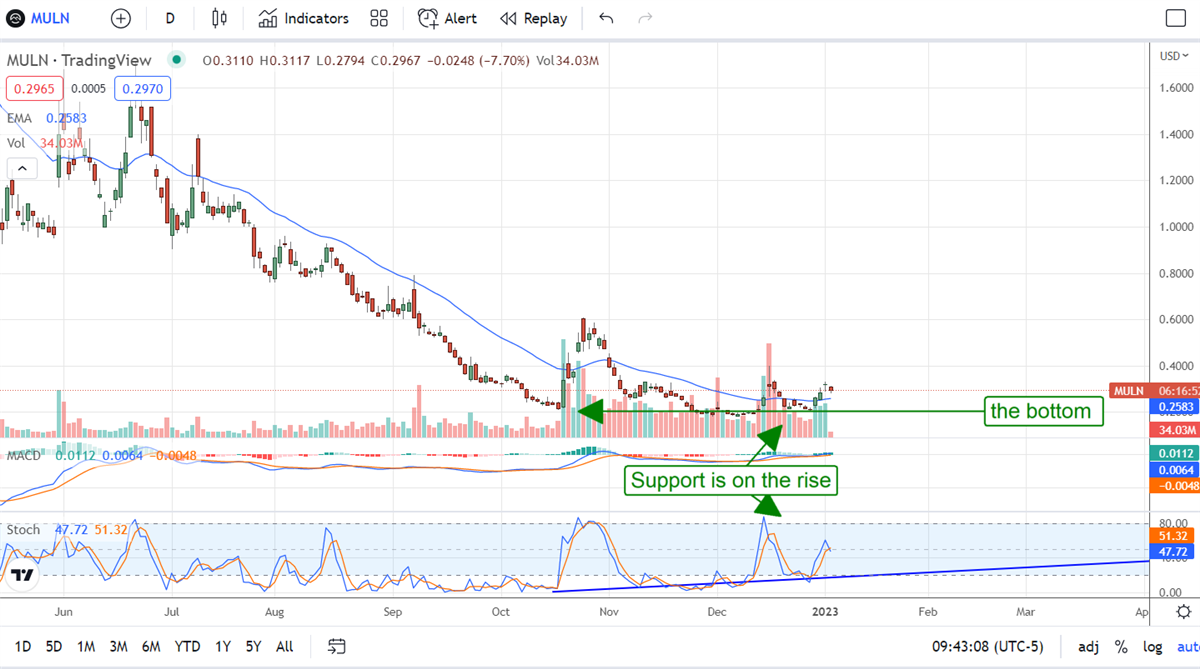Toggle percent scale mode
This screenshot has height=669, width=1200.
pos(1121,646)
